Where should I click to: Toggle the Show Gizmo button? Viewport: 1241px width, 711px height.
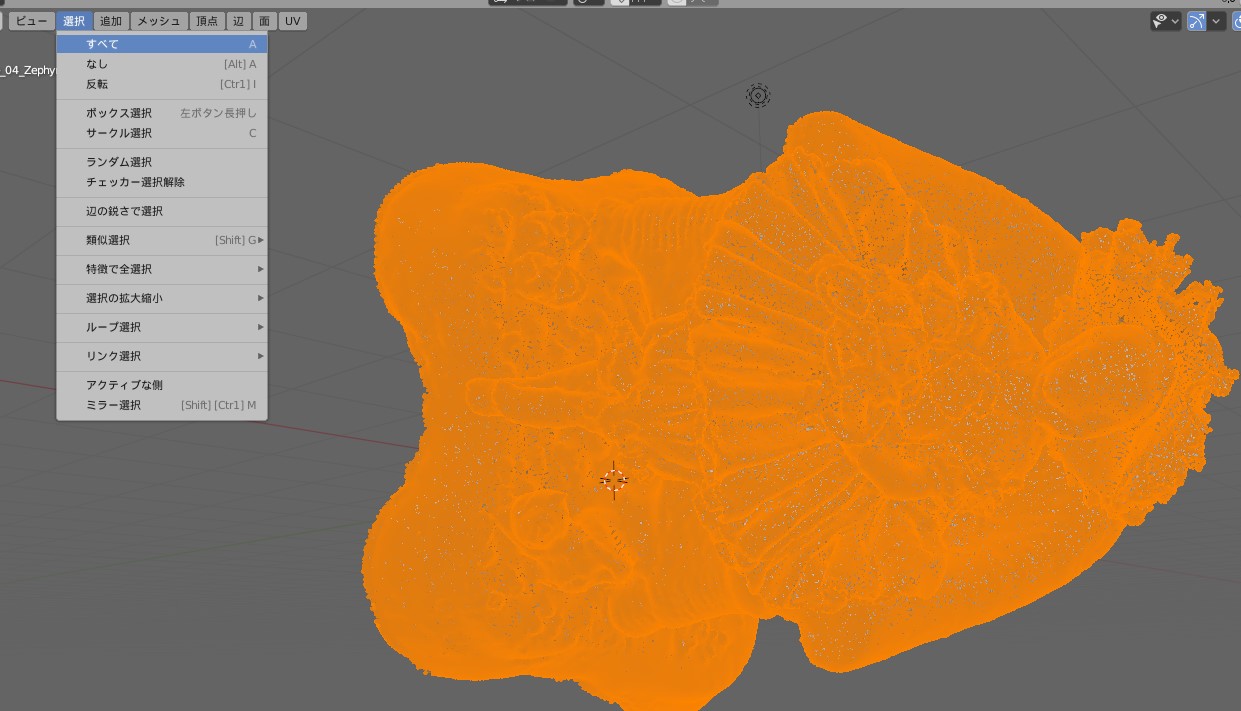(1197, 21)
